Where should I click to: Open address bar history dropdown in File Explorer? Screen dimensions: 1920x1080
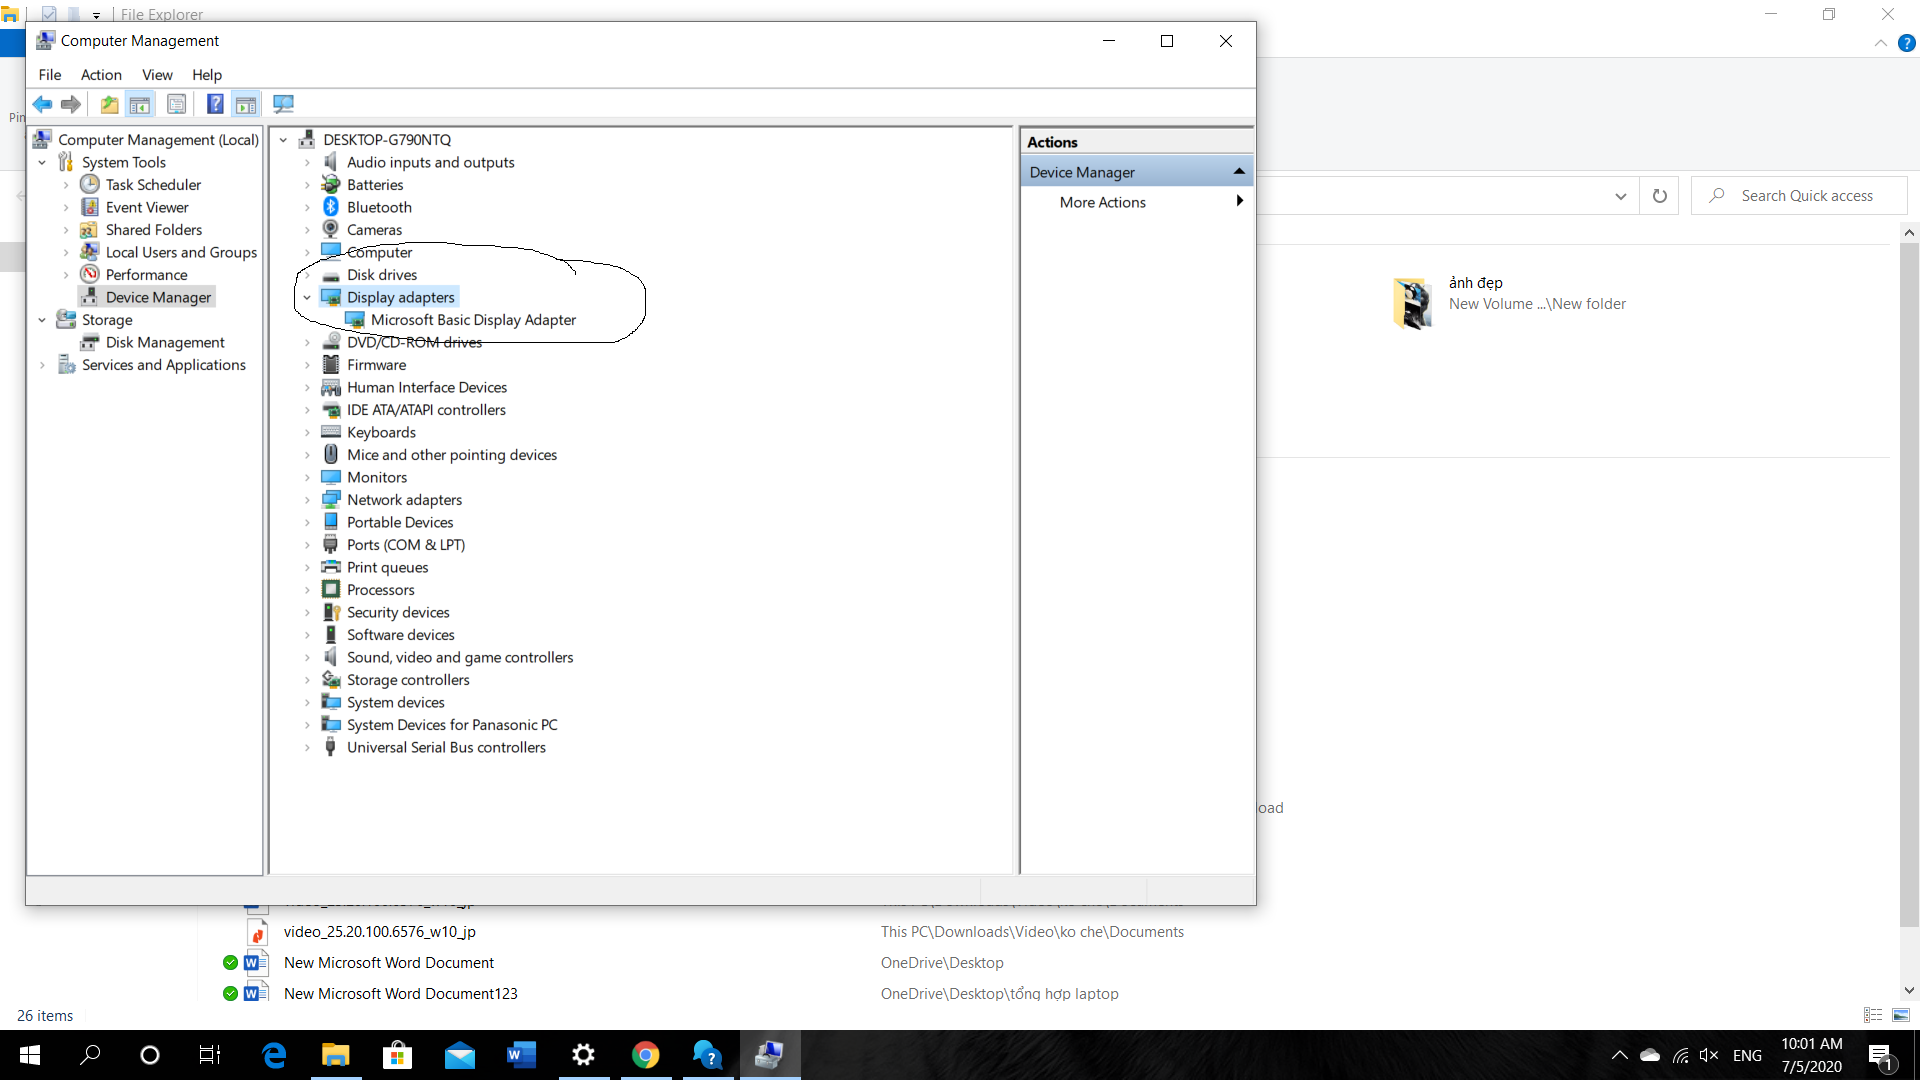point(1621,196)
